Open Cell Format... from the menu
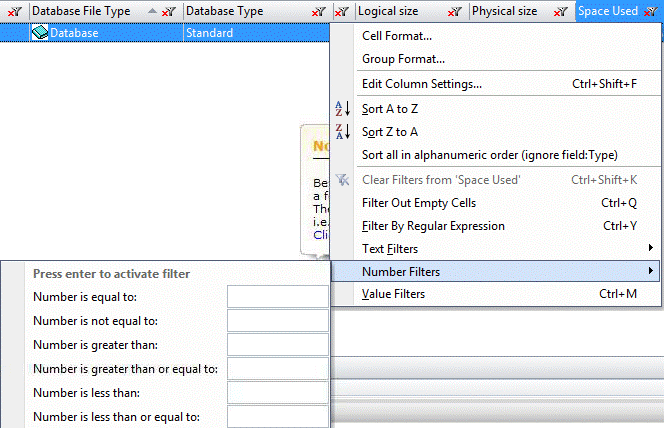664x428 pixels. click(396, 36)
